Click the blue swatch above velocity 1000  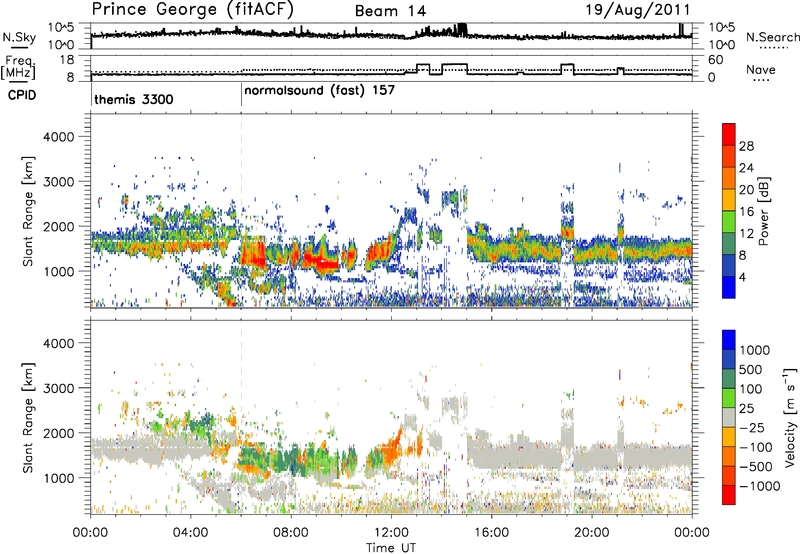click(x=729, y=340)
